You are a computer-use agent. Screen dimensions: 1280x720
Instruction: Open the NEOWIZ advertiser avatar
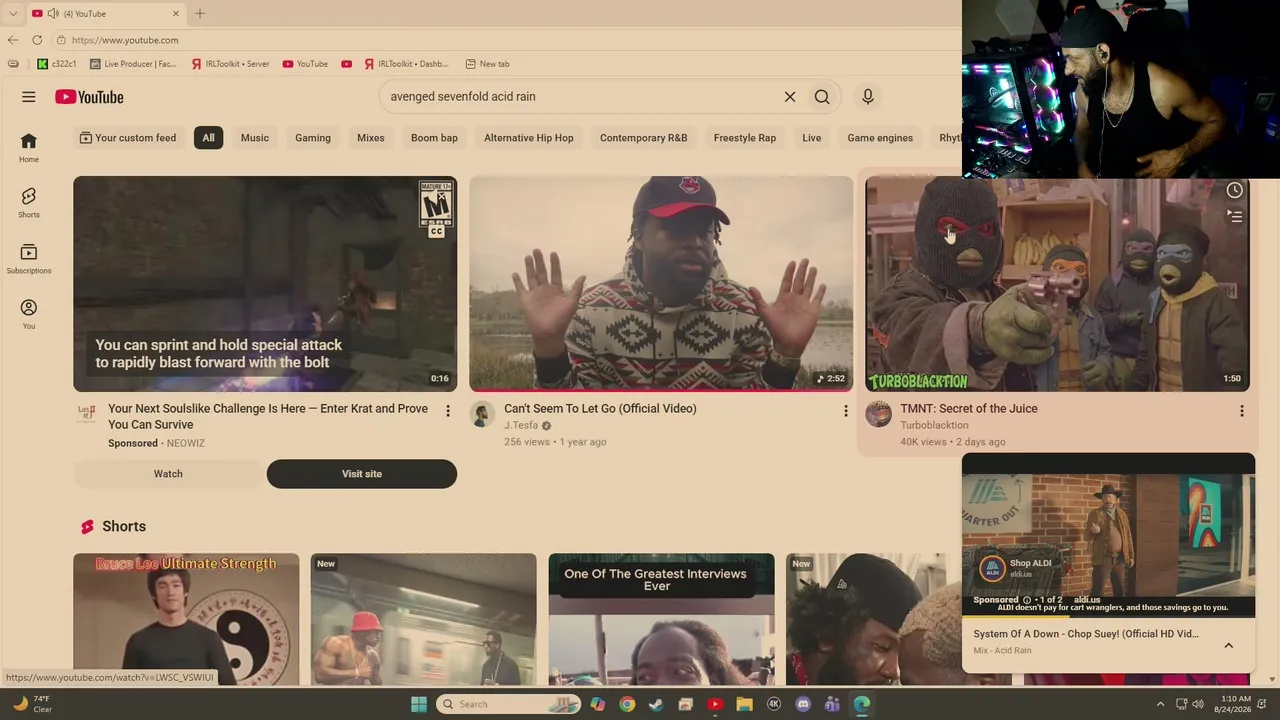coord(87,414)
